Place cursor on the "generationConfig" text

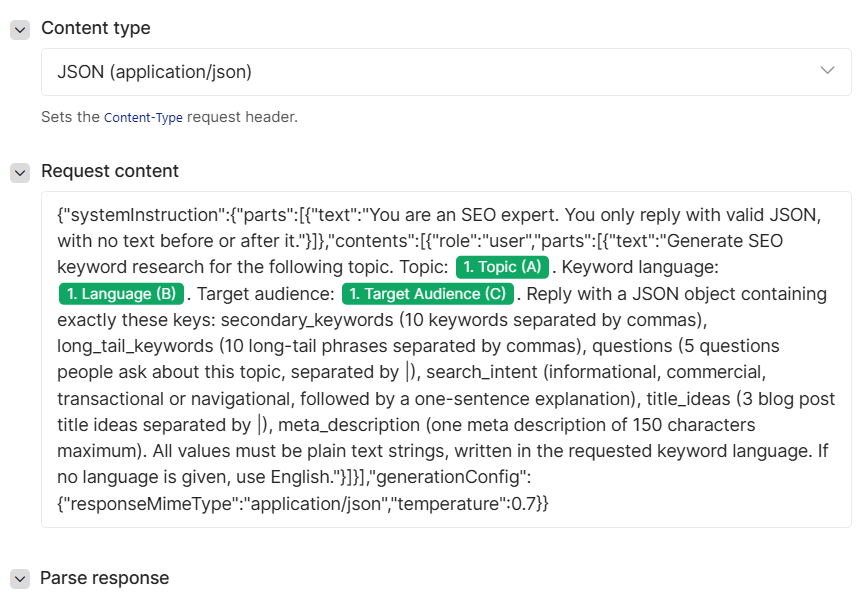click(x=448, y=477)
